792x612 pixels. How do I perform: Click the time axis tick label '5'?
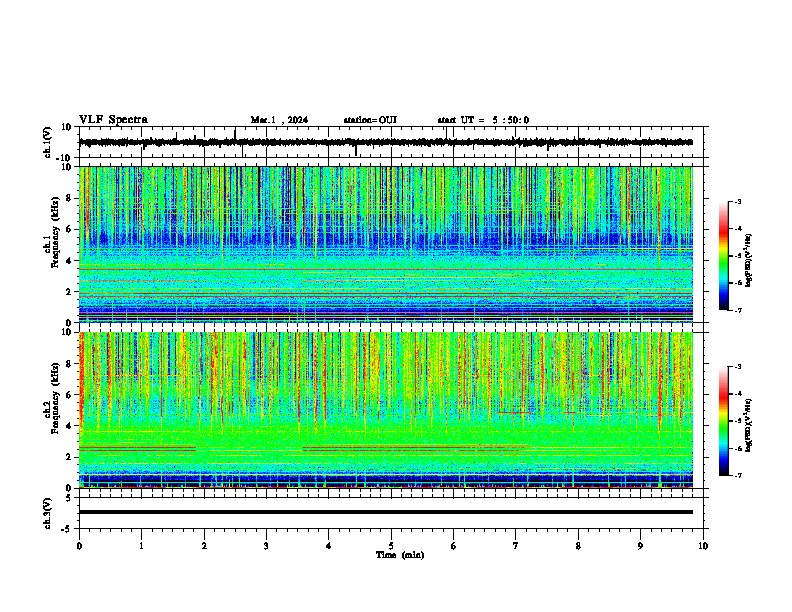pos(391,546)
